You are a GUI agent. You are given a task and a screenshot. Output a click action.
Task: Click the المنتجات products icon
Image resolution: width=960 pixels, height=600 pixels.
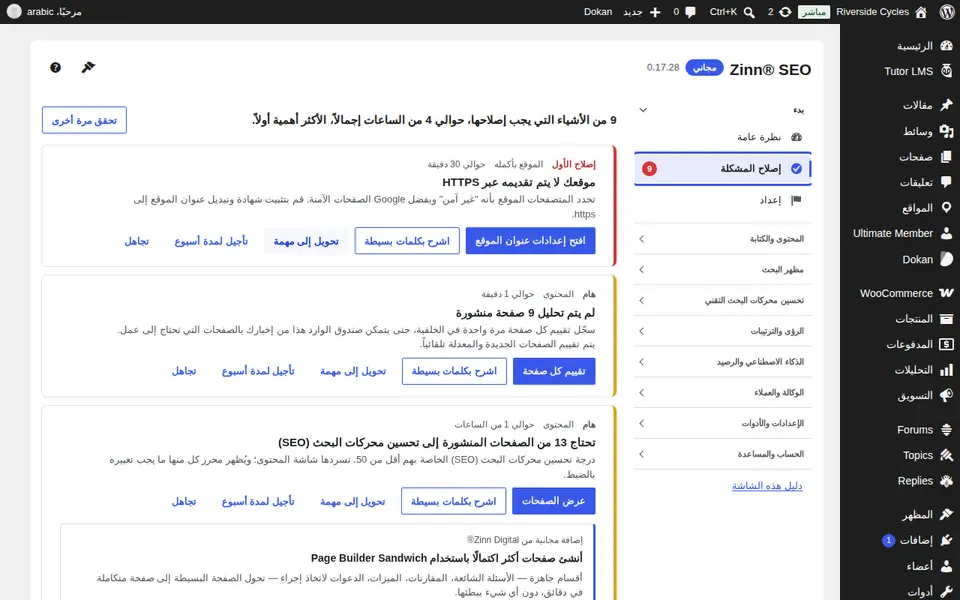946,319
